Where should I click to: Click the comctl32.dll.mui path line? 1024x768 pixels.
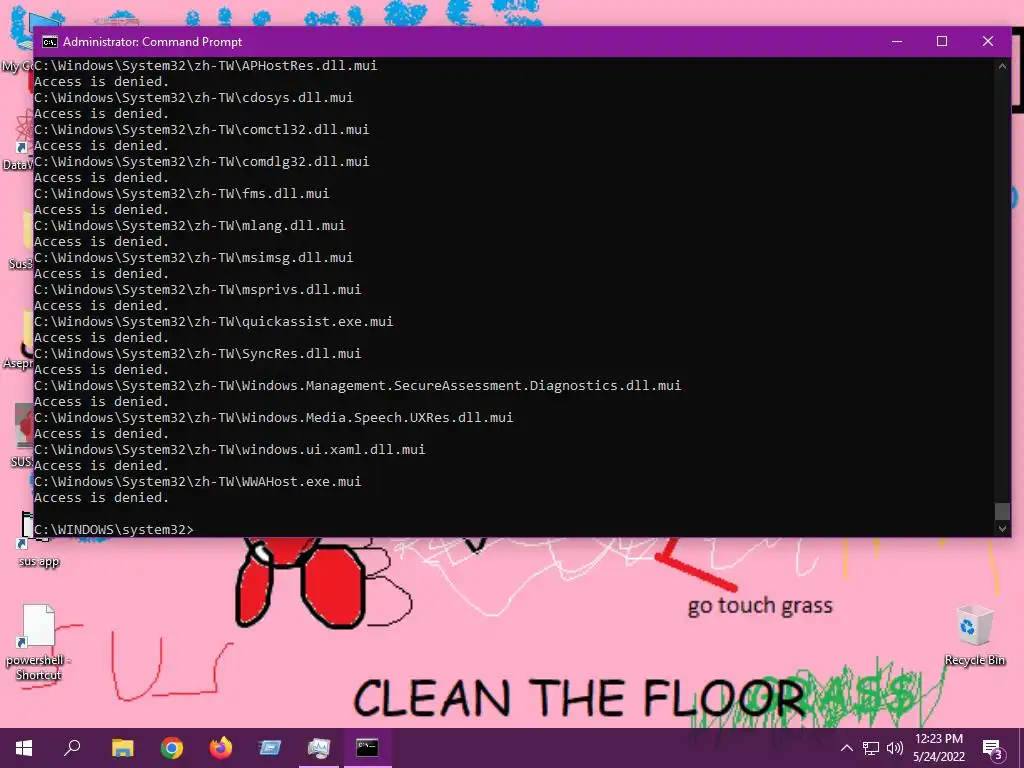pyautogui.click(x=202, y=129)
